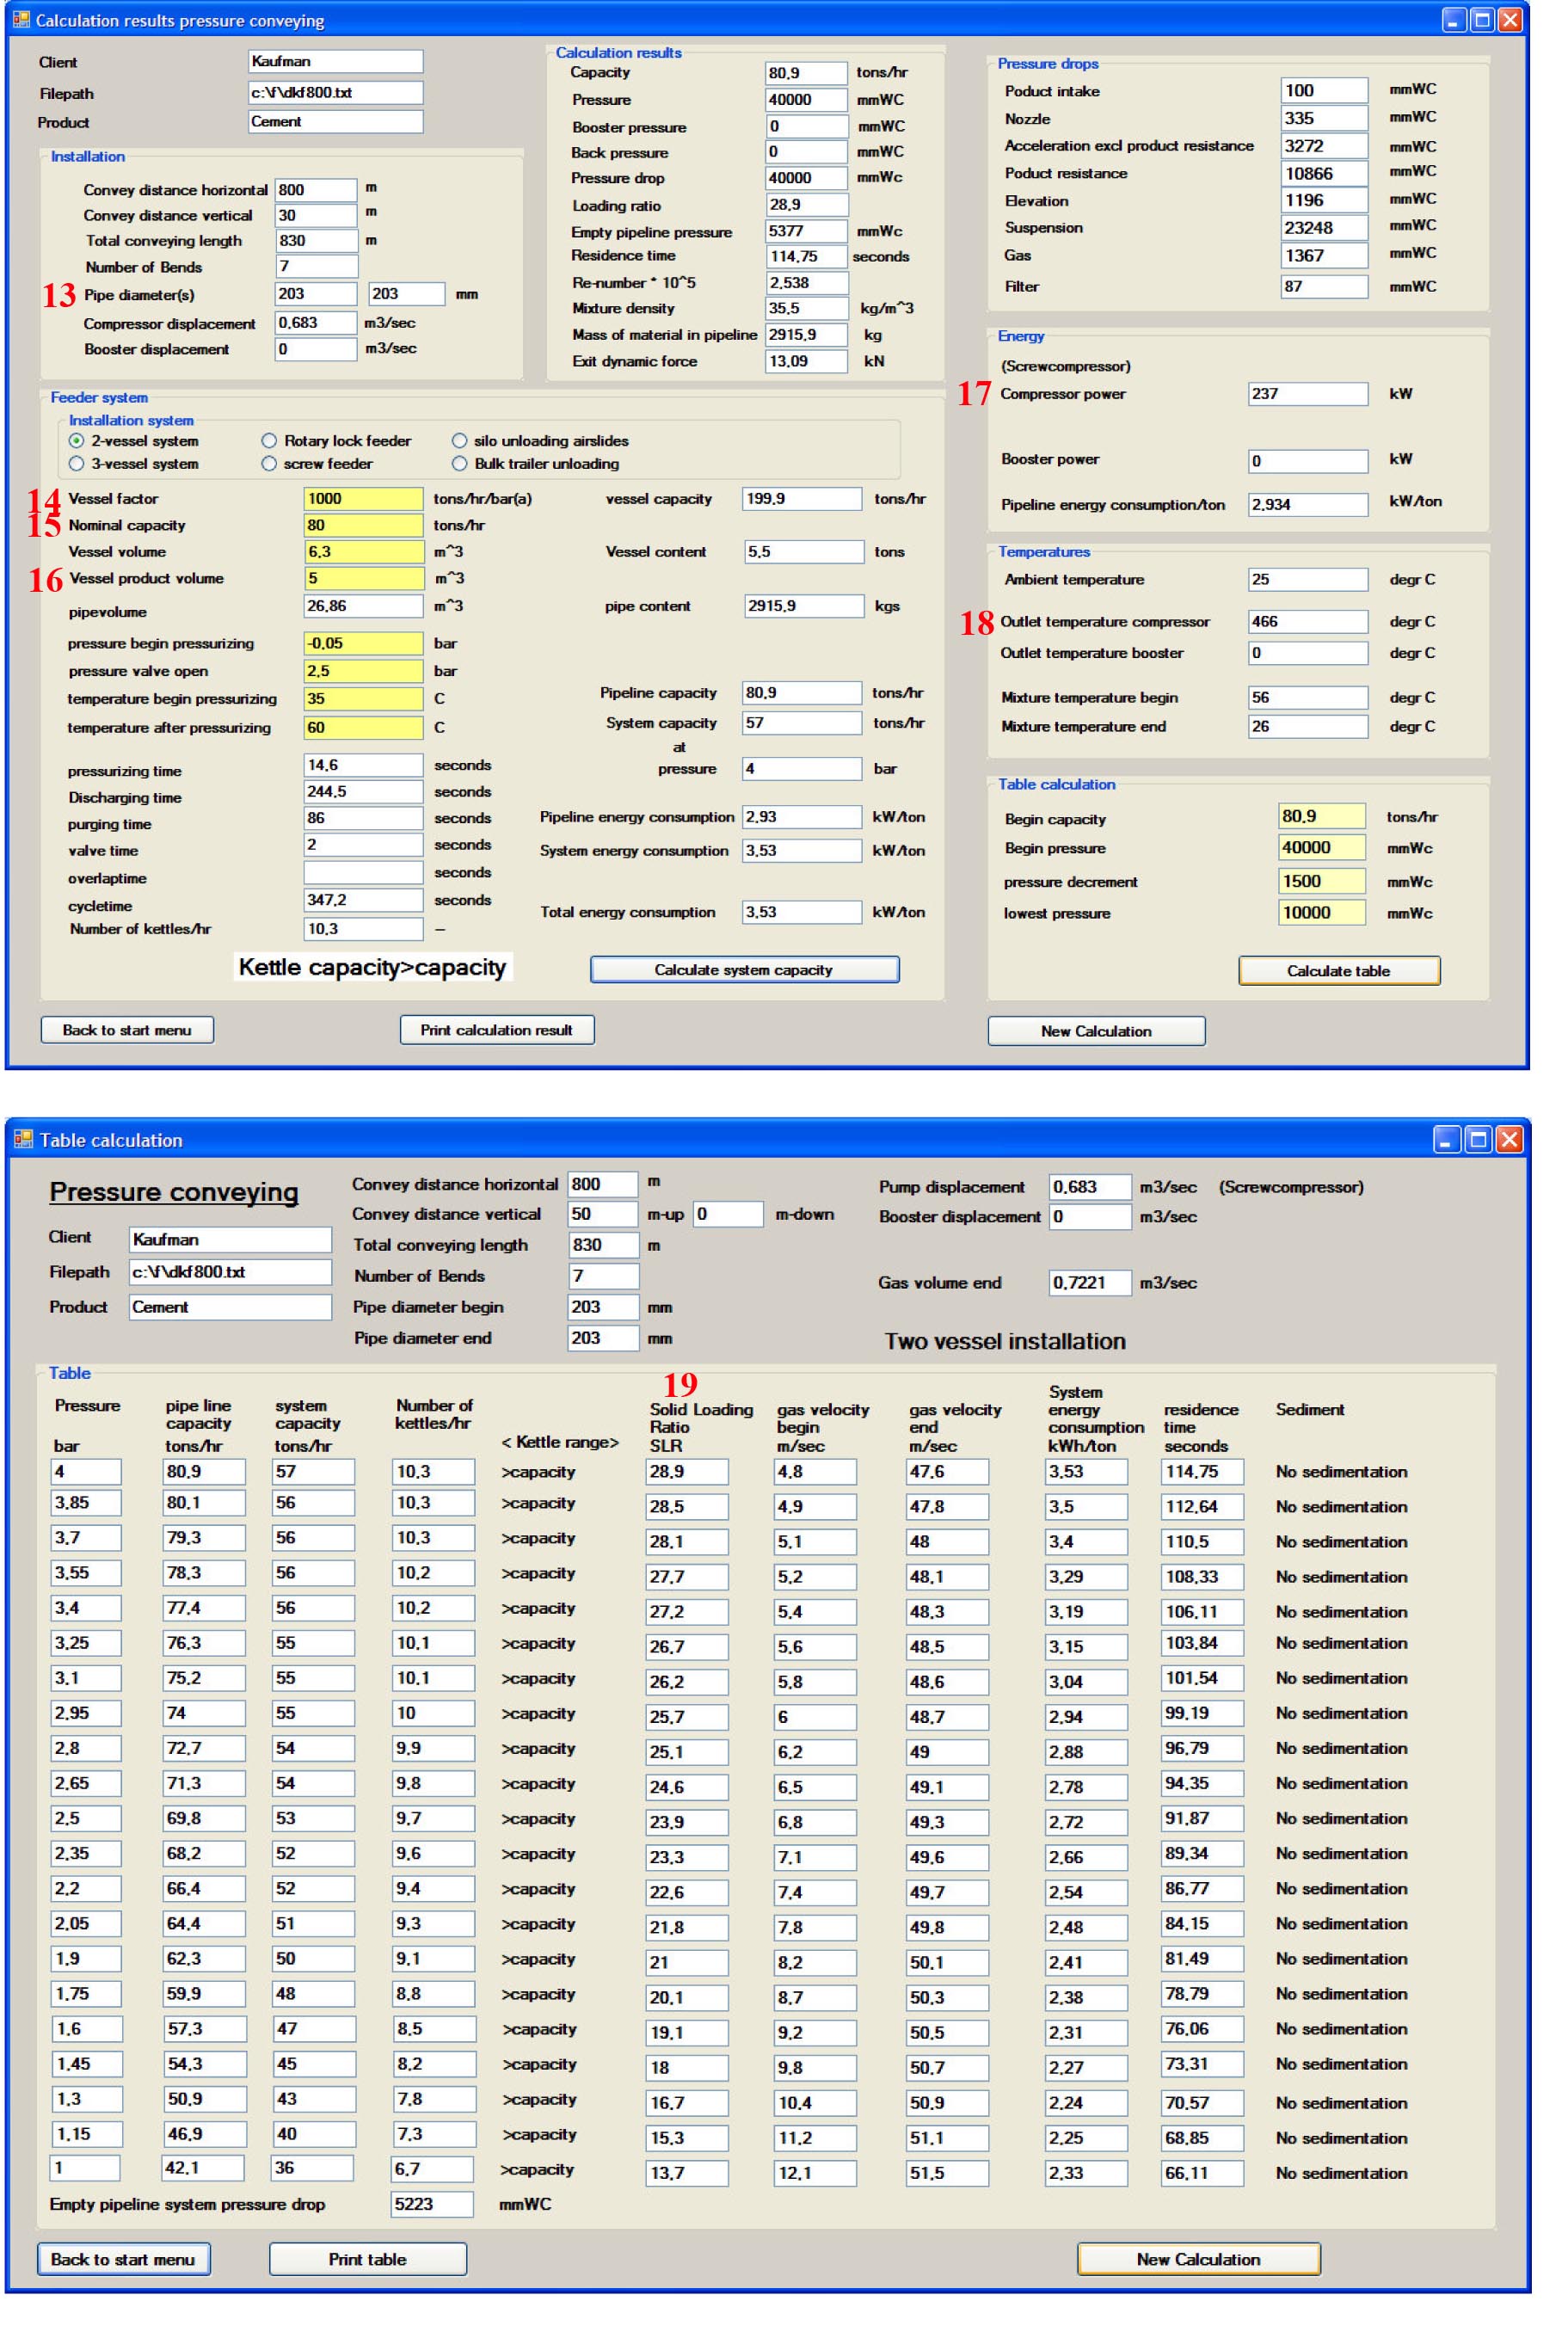The width and height of the screenshot is (1568, 2344).
Task: Select the screw feeder option
Action: (x=269, y=464)
